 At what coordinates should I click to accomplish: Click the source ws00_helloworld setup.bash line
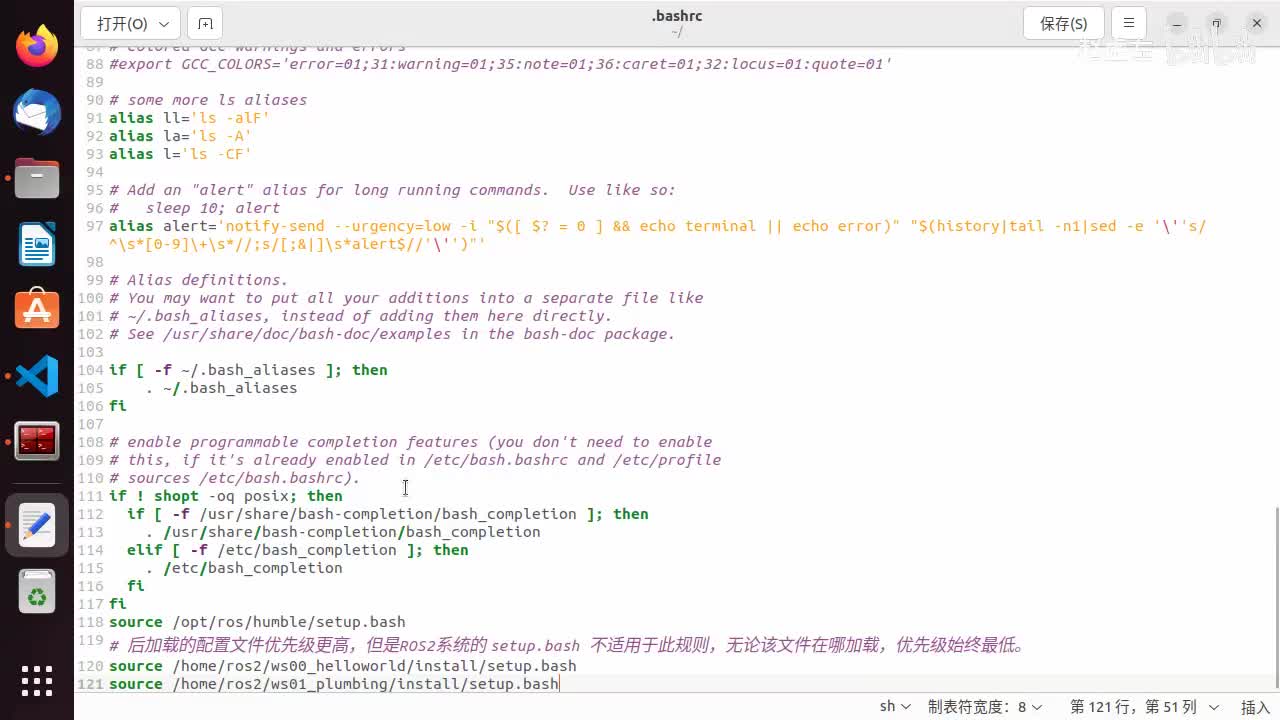pyautogui.click(x=343, y=666)
